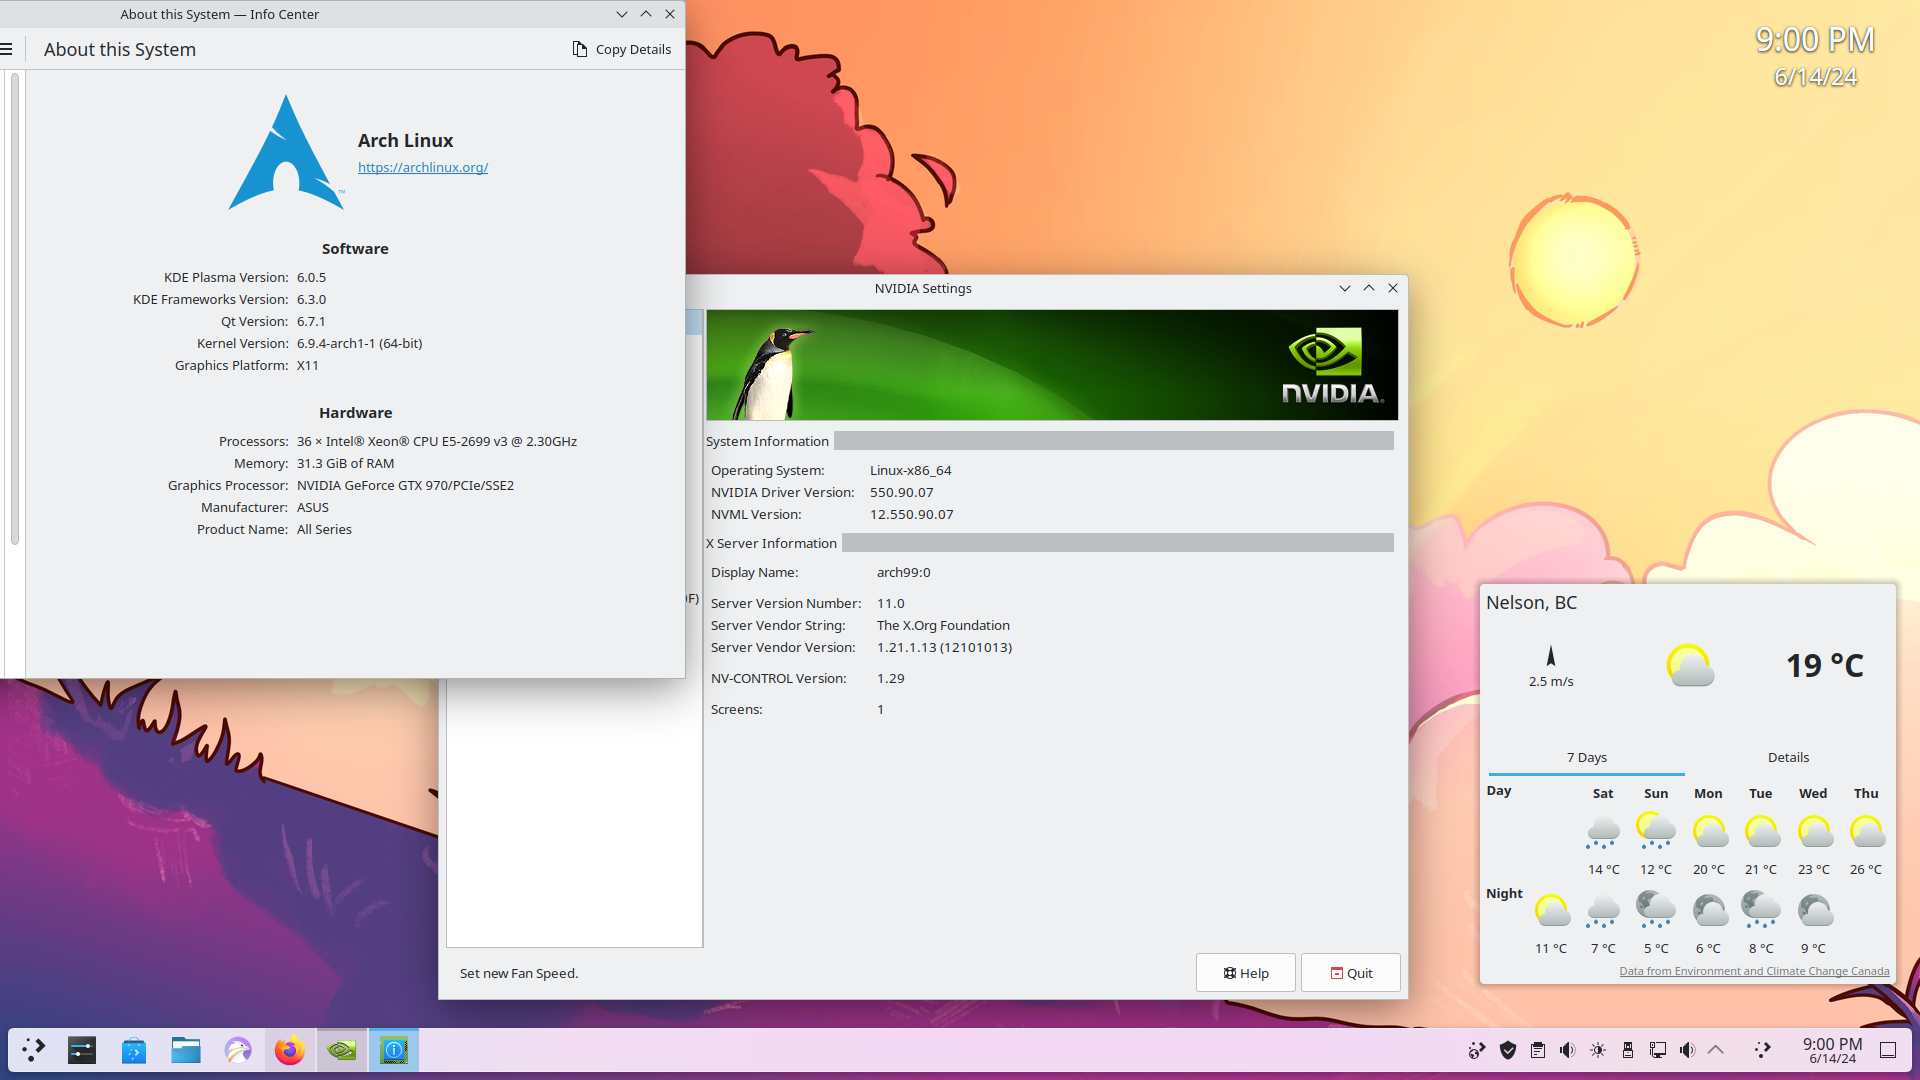
Task: Open Discover software store from taskbar
Action: tap(134, 1050)
